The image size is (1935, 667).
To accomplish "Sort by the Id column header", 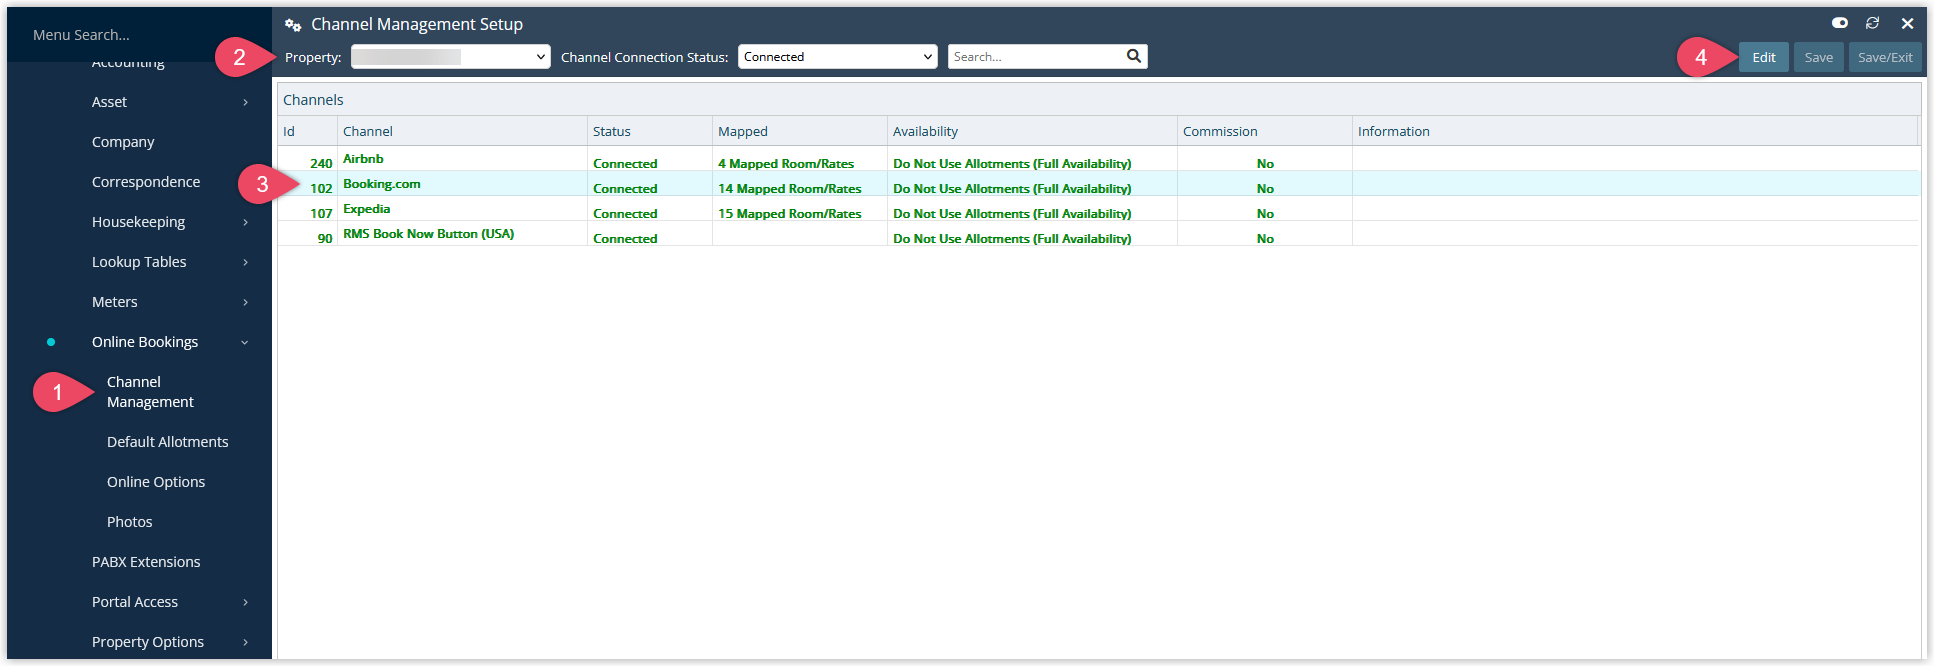I will (307, 131).
